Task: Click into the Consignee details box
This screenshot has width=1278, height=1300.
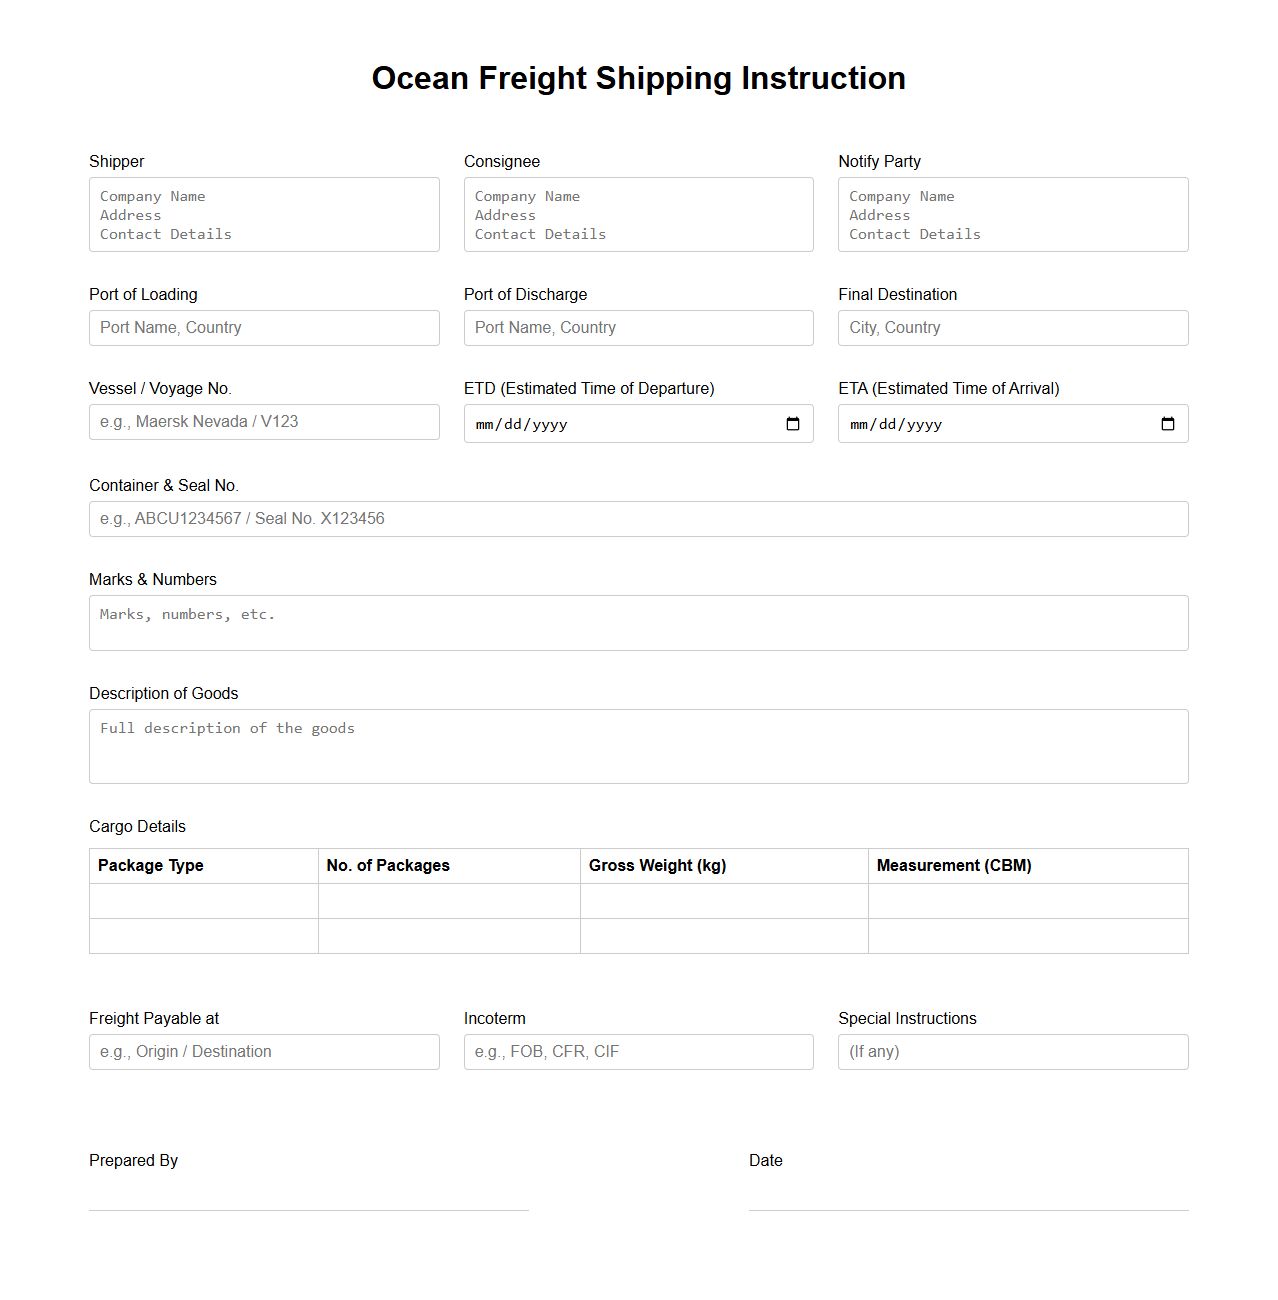Action: (638, 214)
